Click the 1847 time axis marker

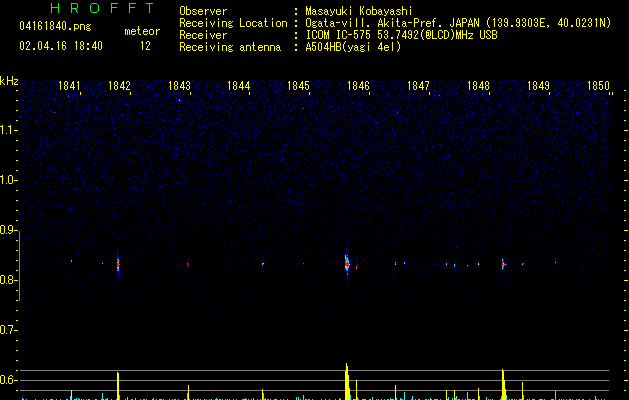coord(418,86)
